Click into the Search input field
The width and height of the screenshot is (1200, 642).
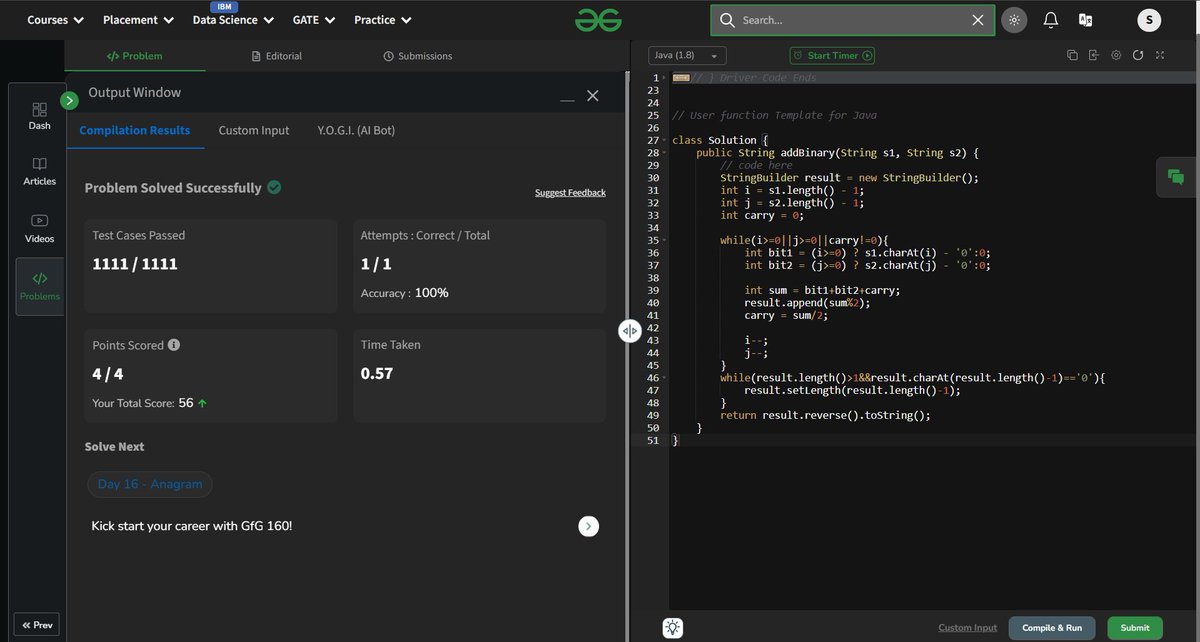(853, 20)
